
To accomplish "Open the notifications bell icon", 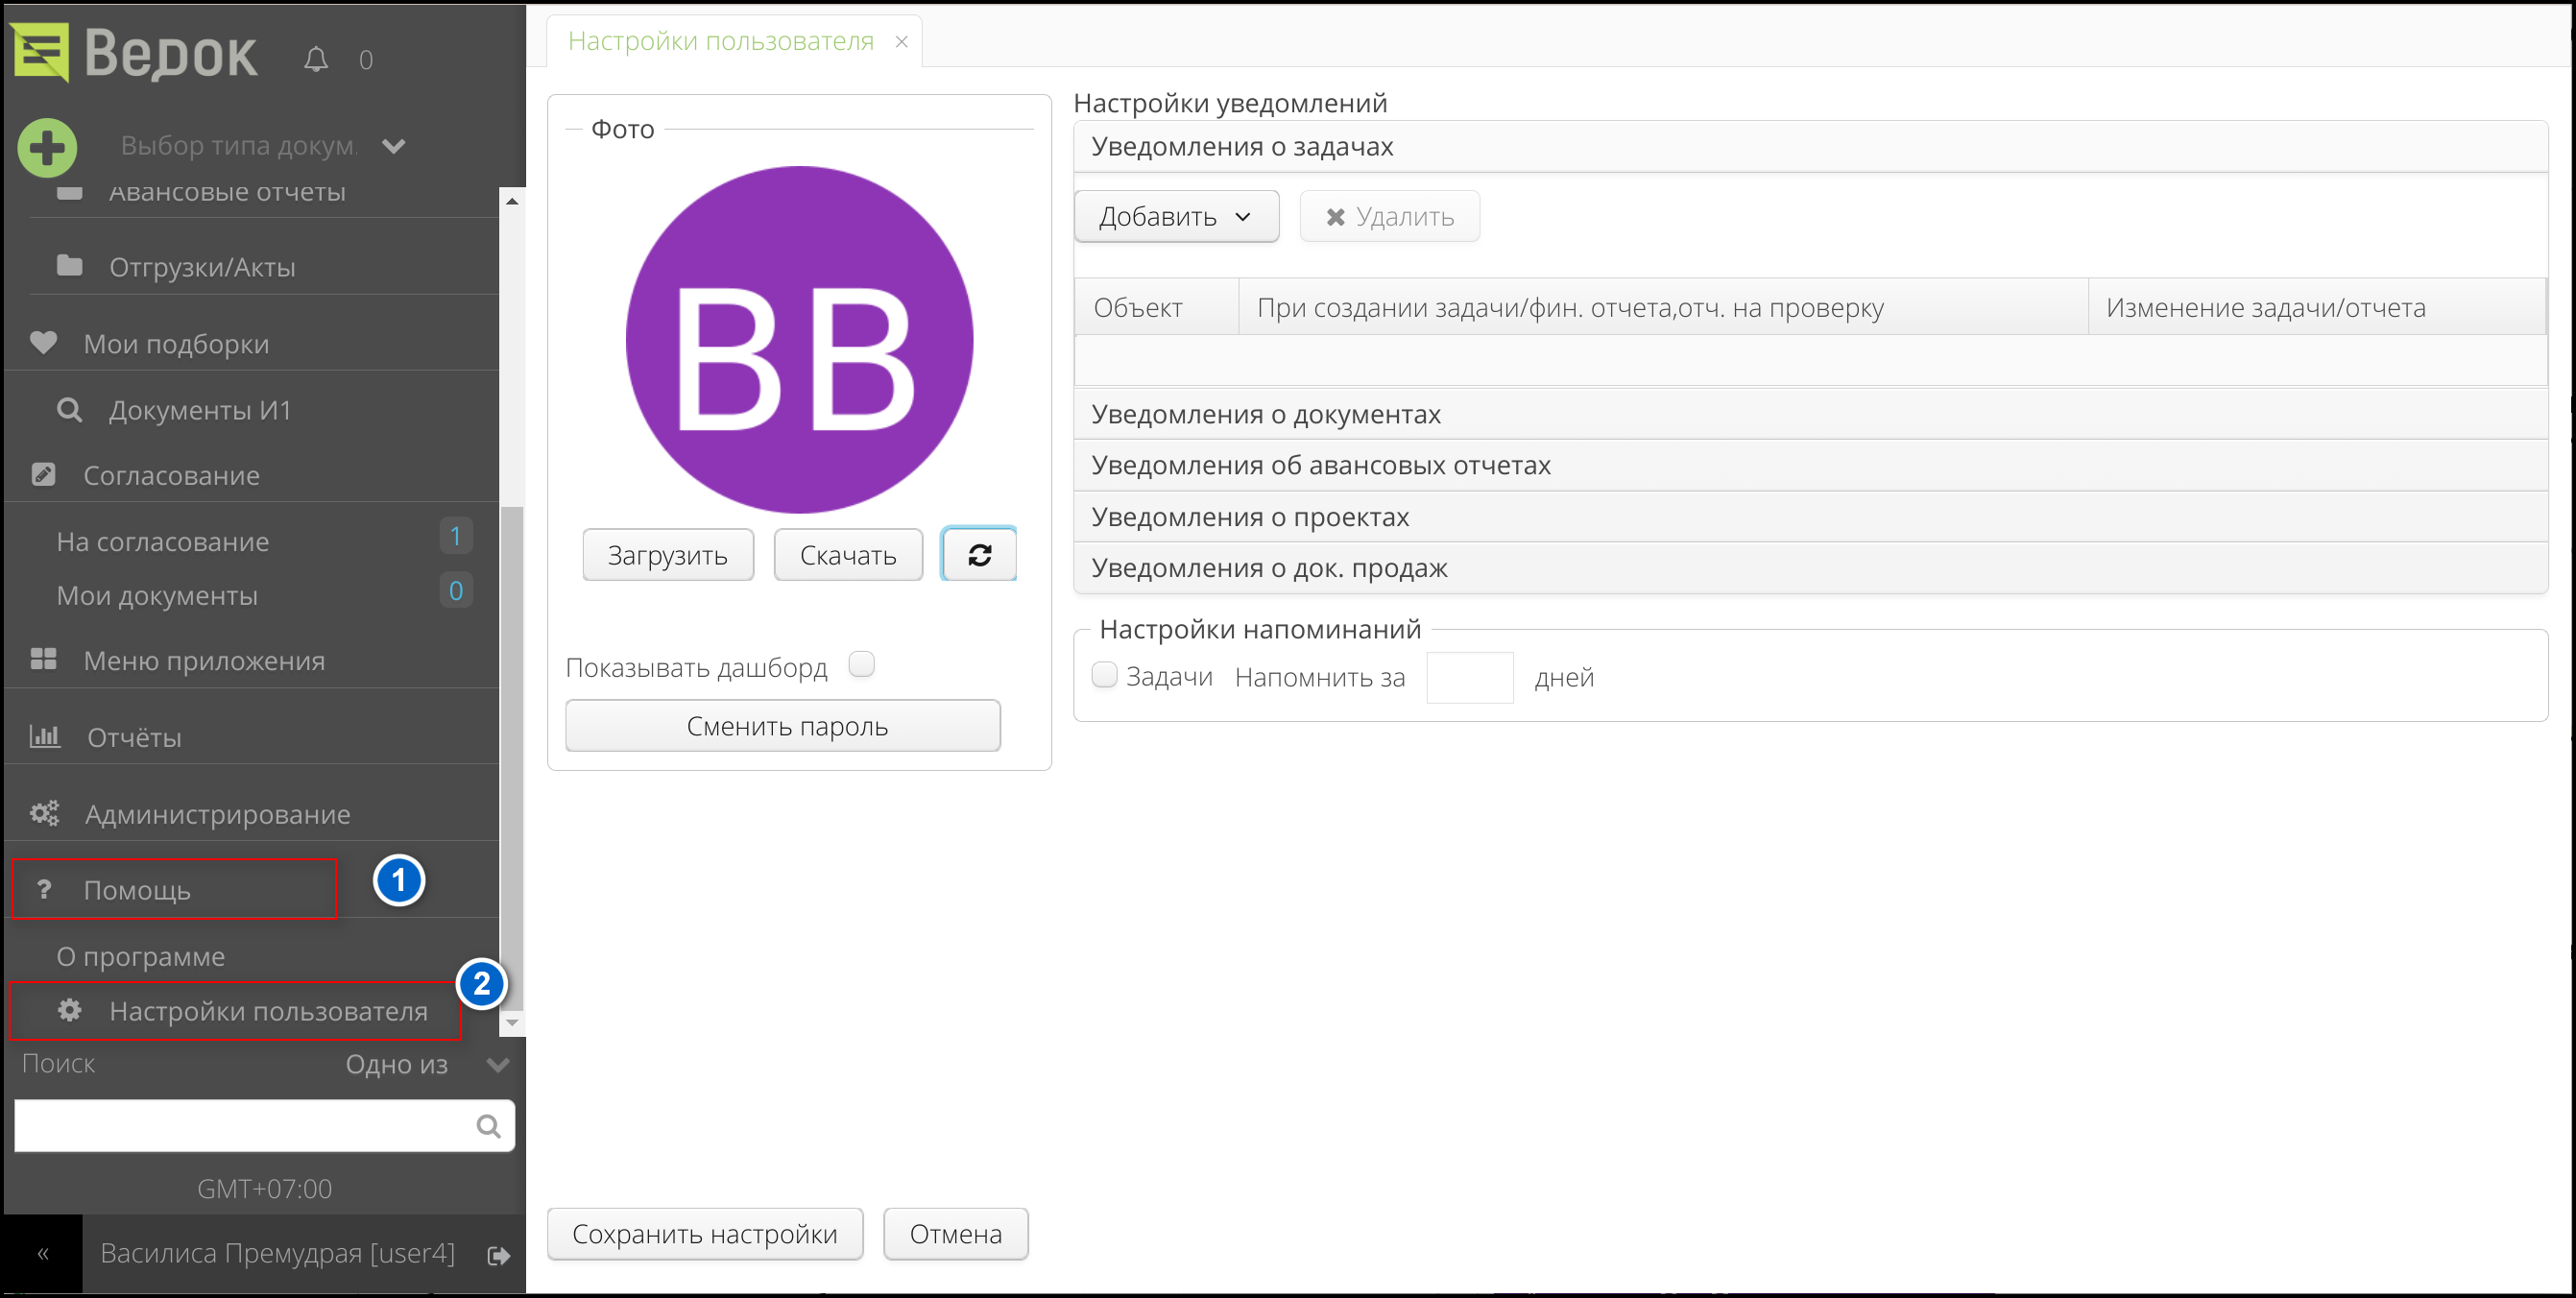I will (315, 58).
